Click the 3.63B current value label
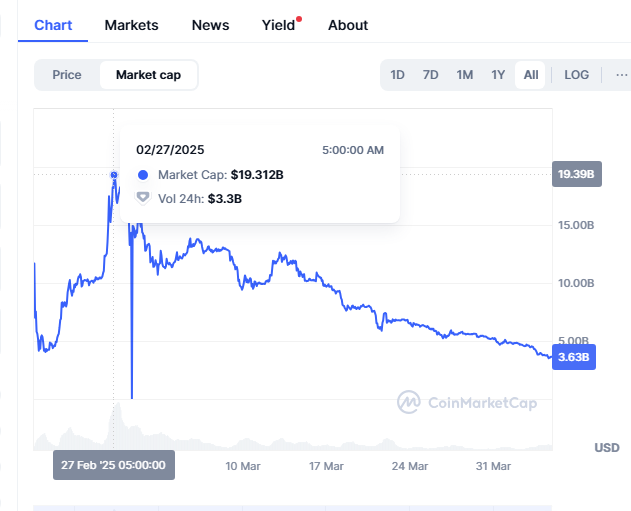 (574, 357)
